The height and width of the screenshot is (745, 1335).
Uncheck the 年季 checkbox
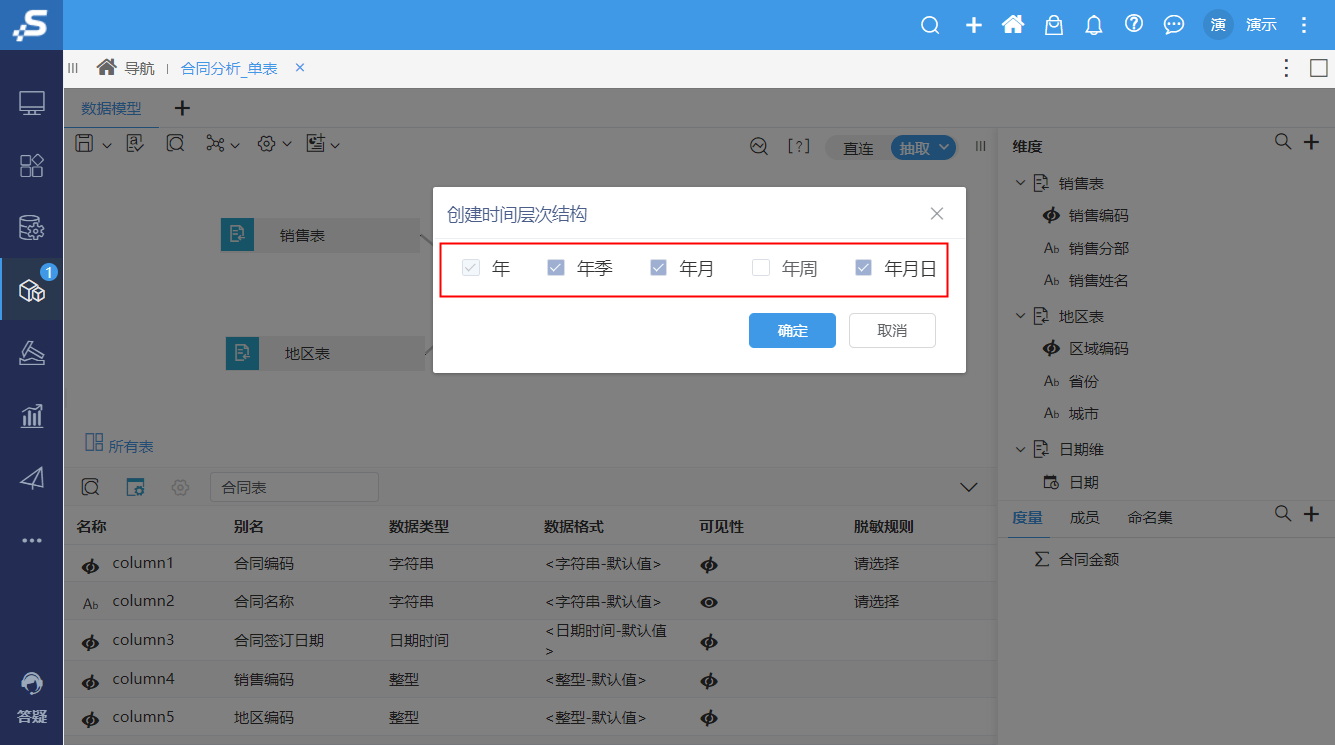click(x=555, y=267)
